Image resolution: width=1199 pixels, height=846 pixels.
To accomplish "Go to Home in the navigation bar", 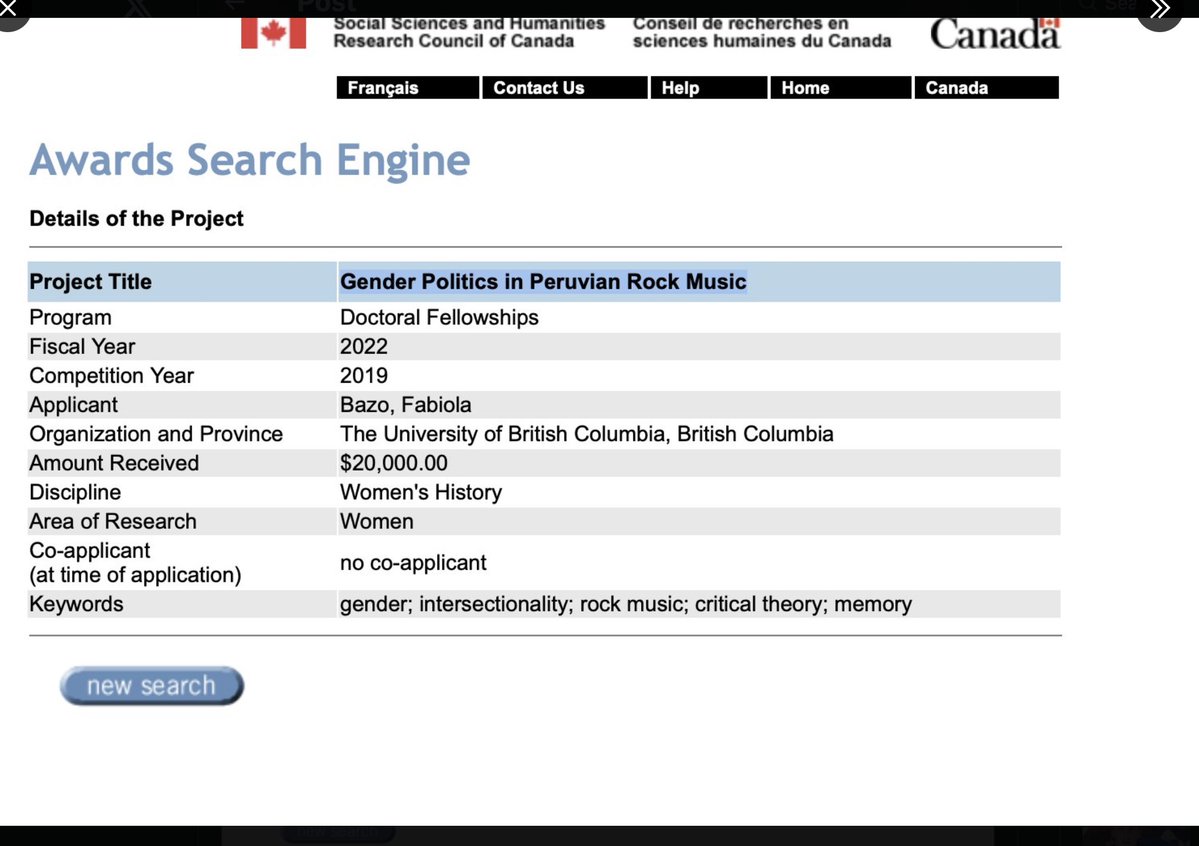I will point(805,88).
